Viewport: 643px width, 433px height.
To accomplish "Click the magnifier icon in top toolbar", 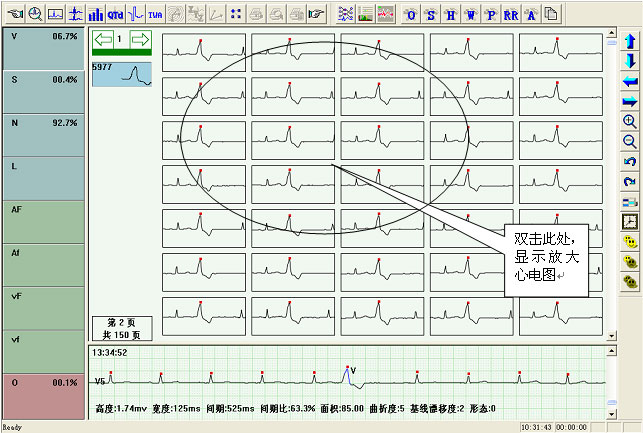I will (x=34, y=14).
